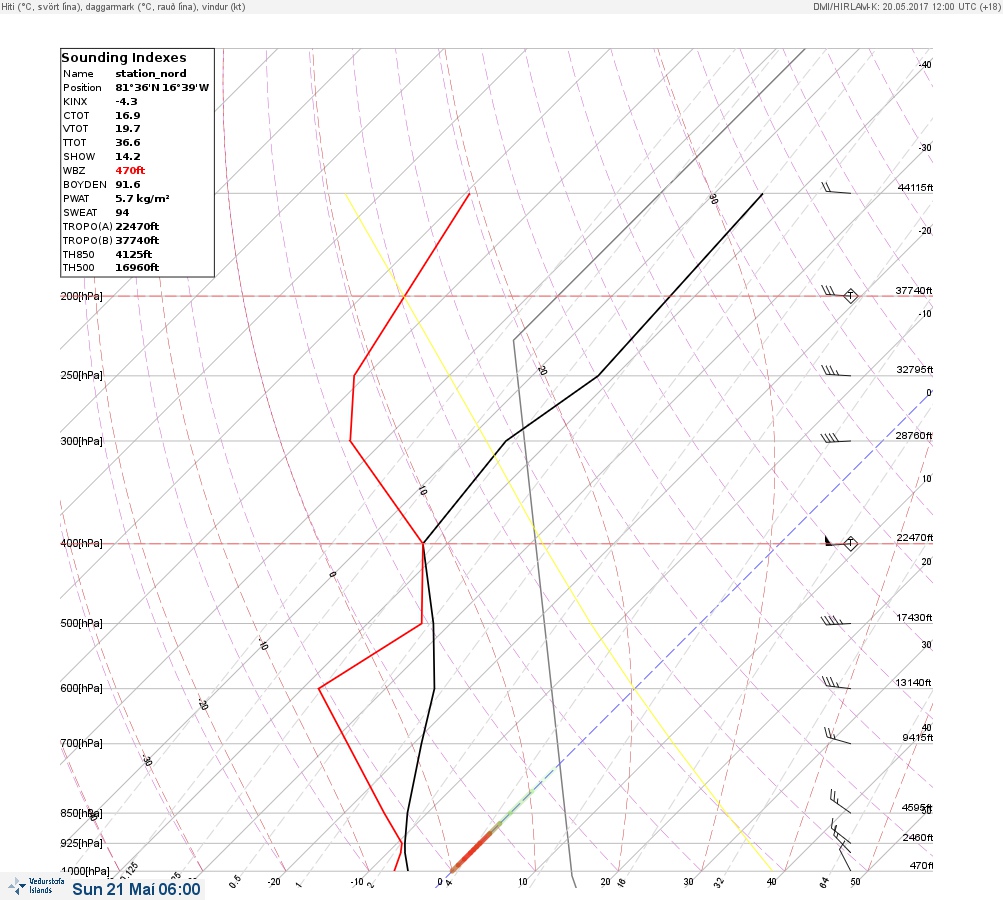Image resolution: width=1003 pixels, height=900 pixels.
Task: Click the SWEAT value 94
Action: pyautogui.click(x=122, y=212)
